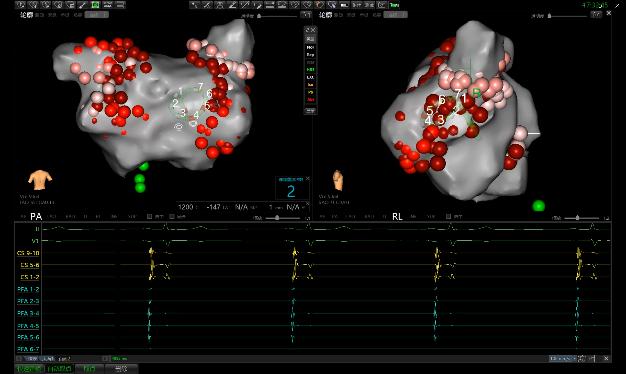Open the gray dropdown beside the right map tabs
The image size is (626, 374).
pos(396,15)
